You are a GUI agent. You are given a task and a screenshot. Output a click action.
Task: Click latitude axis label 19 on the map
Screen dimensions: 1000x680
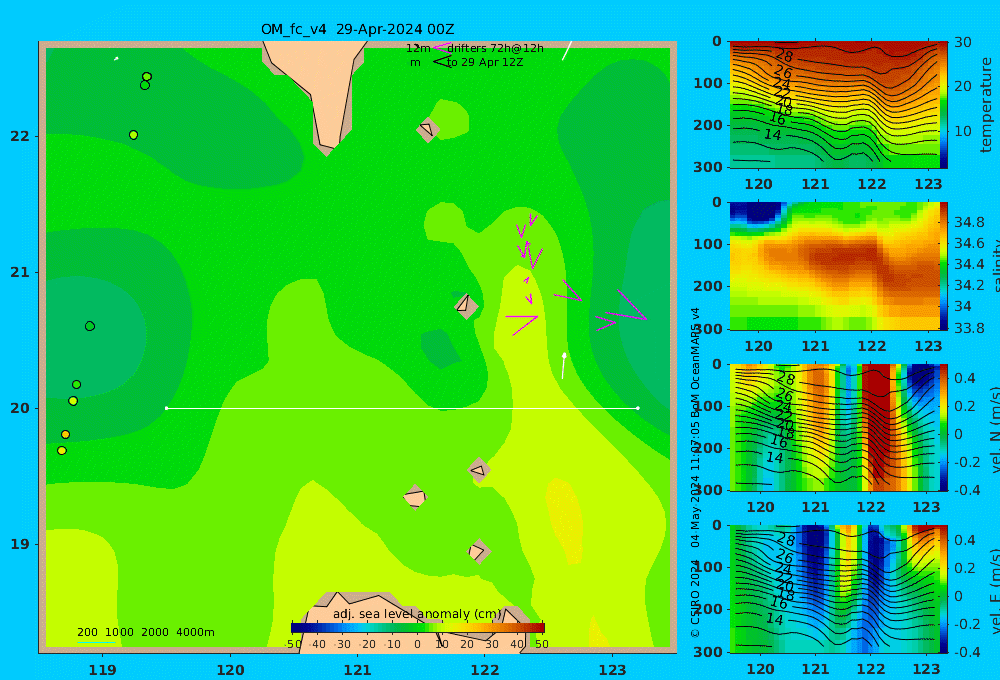(20, 545)
